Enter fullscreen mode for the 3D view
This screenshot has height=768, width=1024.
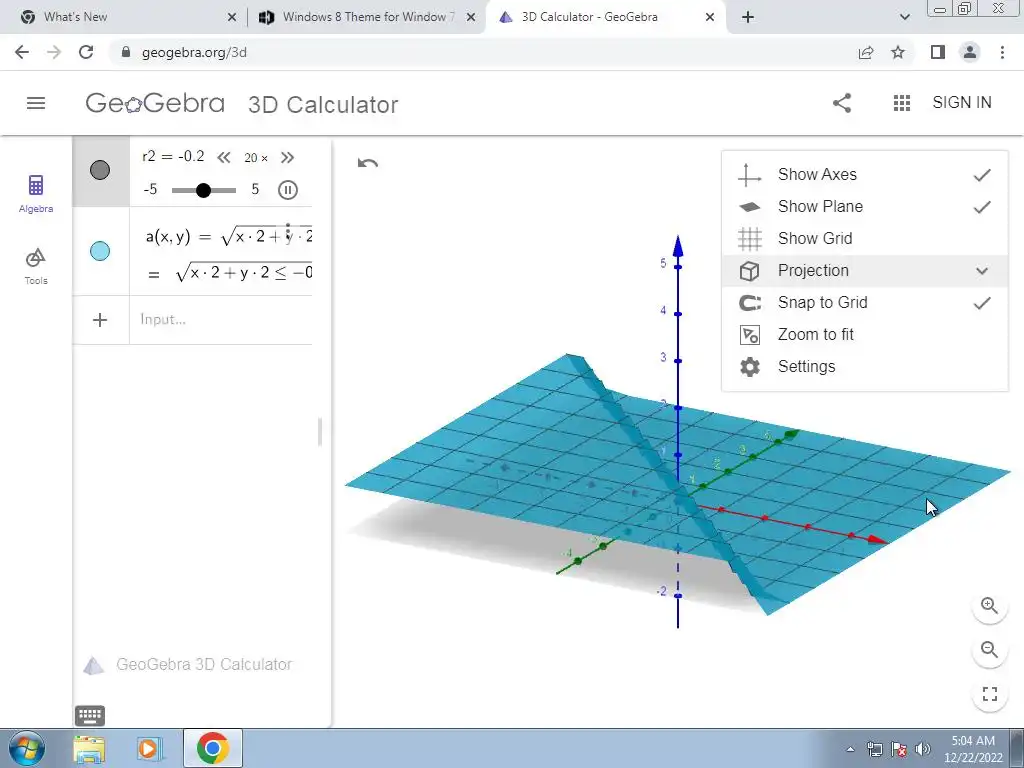tap(989, 694)
